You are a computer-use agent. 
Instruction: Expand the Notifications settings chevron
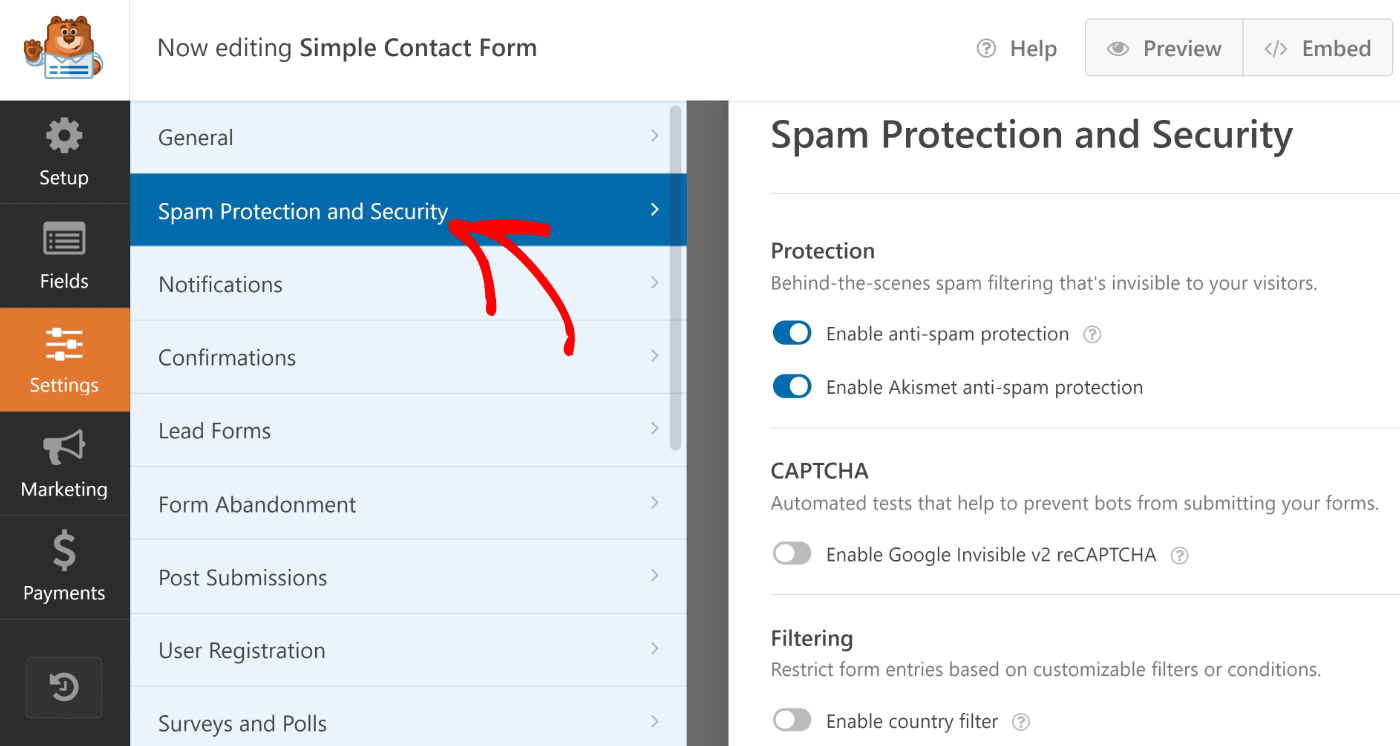[x=655, y=283]
